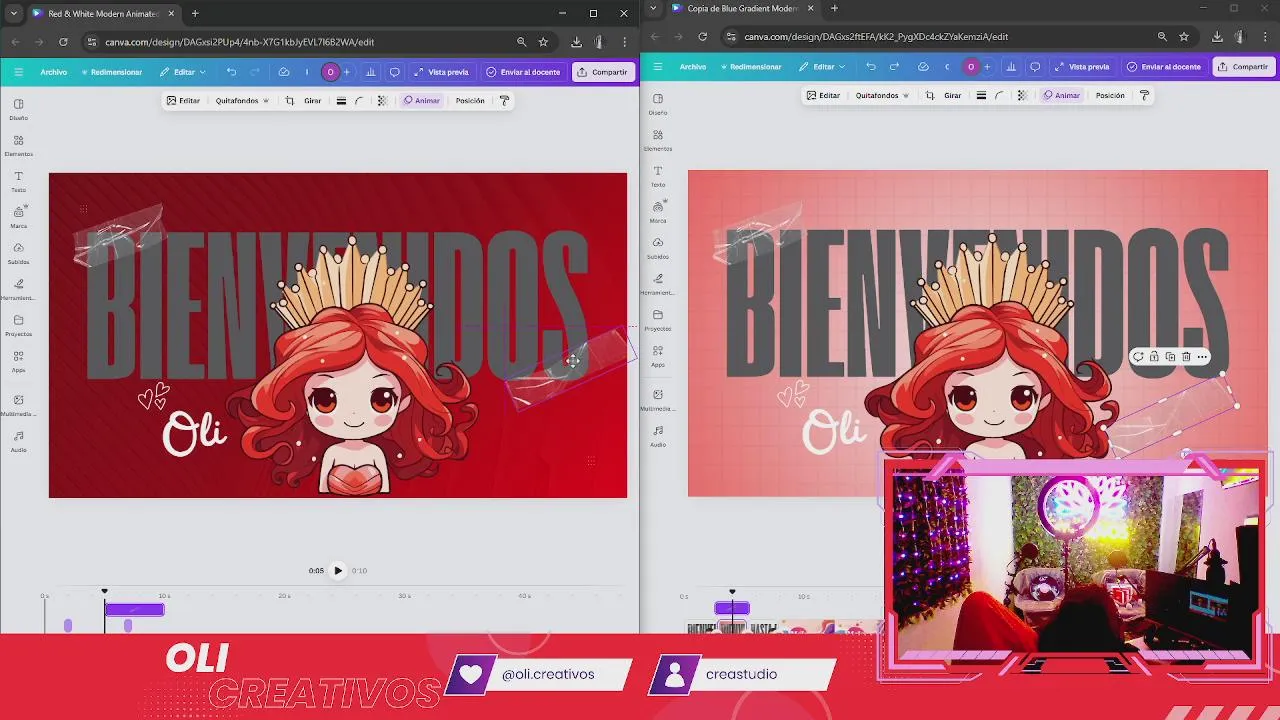Open transparency checker icon in left toolbar
This screenshot has height=720, width=1280.
click(382, 101)
